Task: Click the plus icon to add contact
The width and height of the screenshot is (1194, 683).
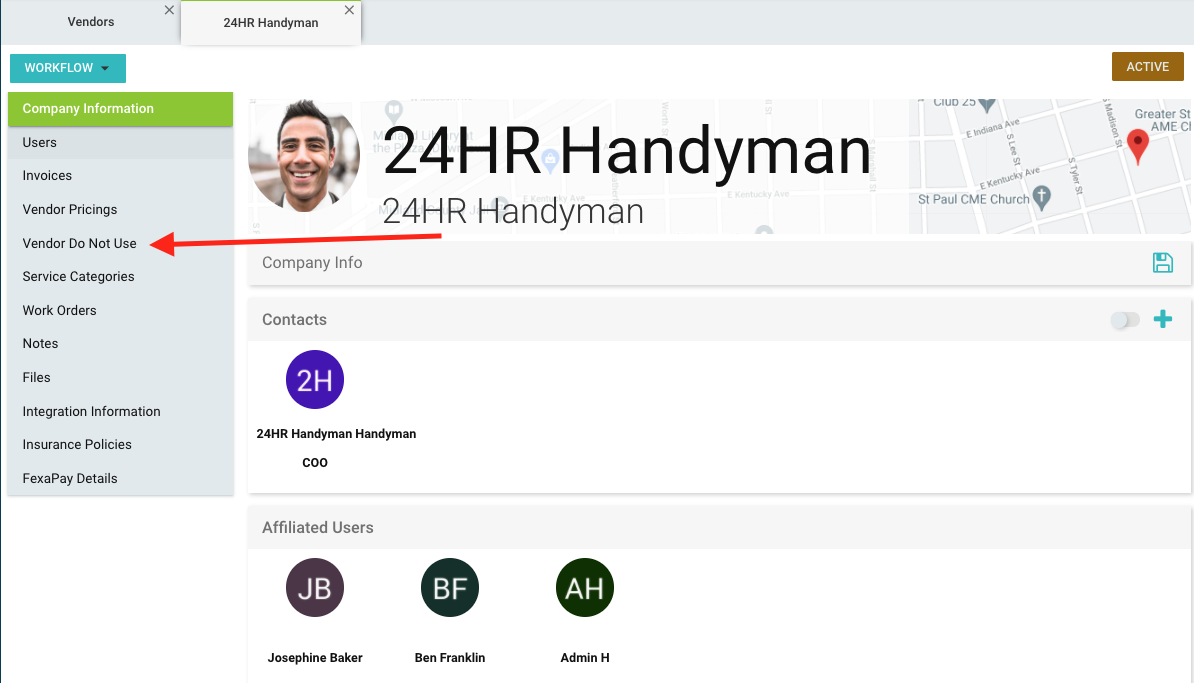Action: coord(1162,320)
